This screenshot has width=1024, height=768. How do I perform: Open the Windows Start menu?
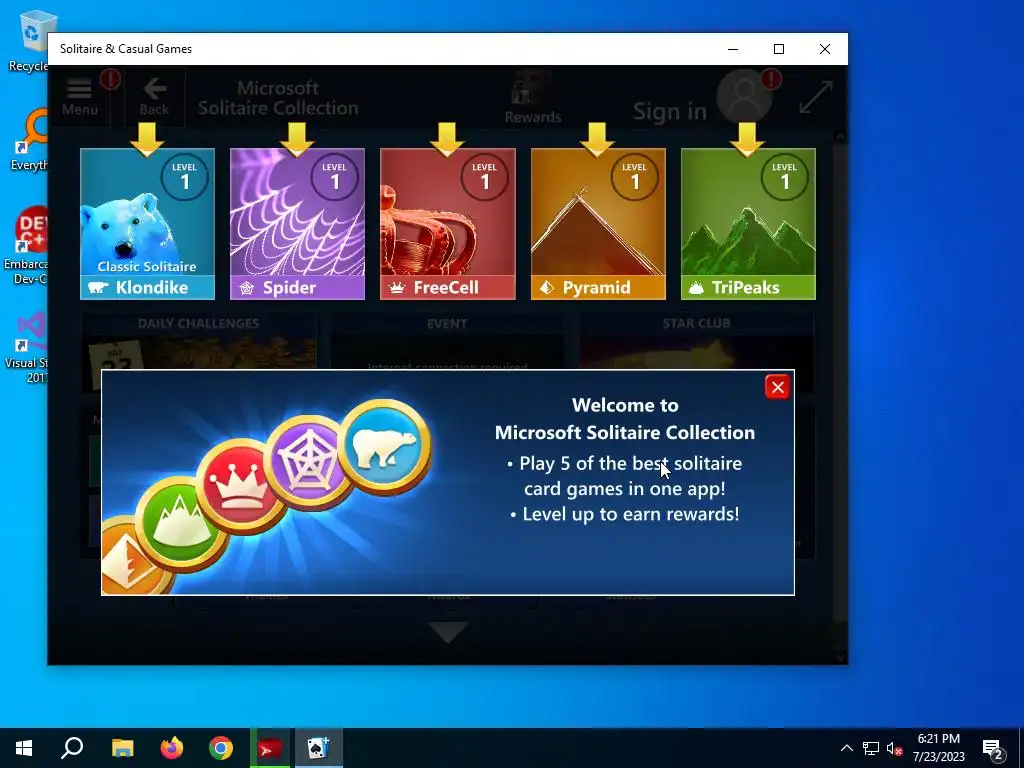click(24, 748)
